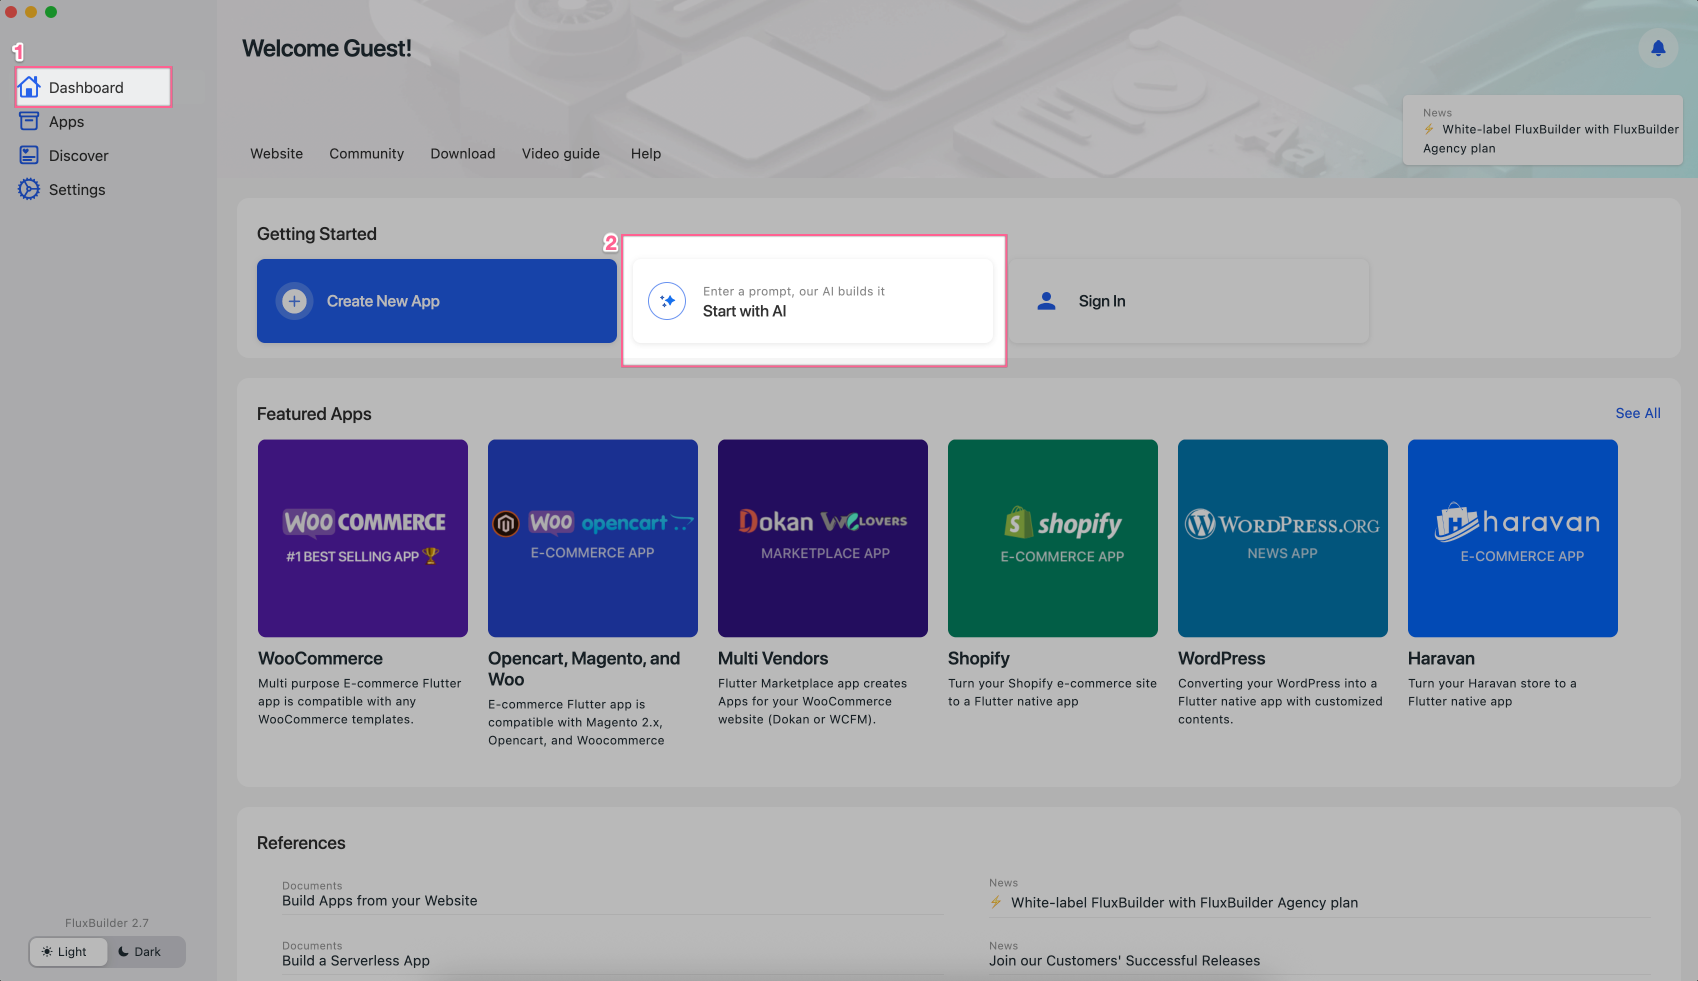Click See All featured apps
Screen dimensions: 1698x981
tap(1638, 413)
